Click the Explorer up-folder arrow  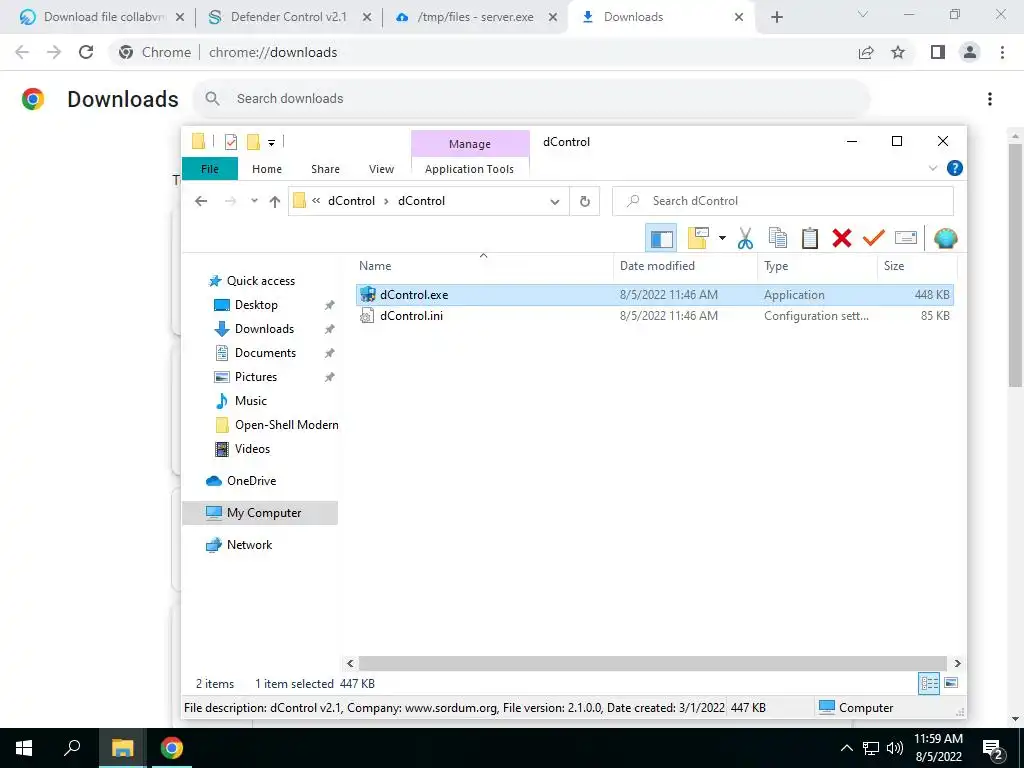click(x=275, y=201)
